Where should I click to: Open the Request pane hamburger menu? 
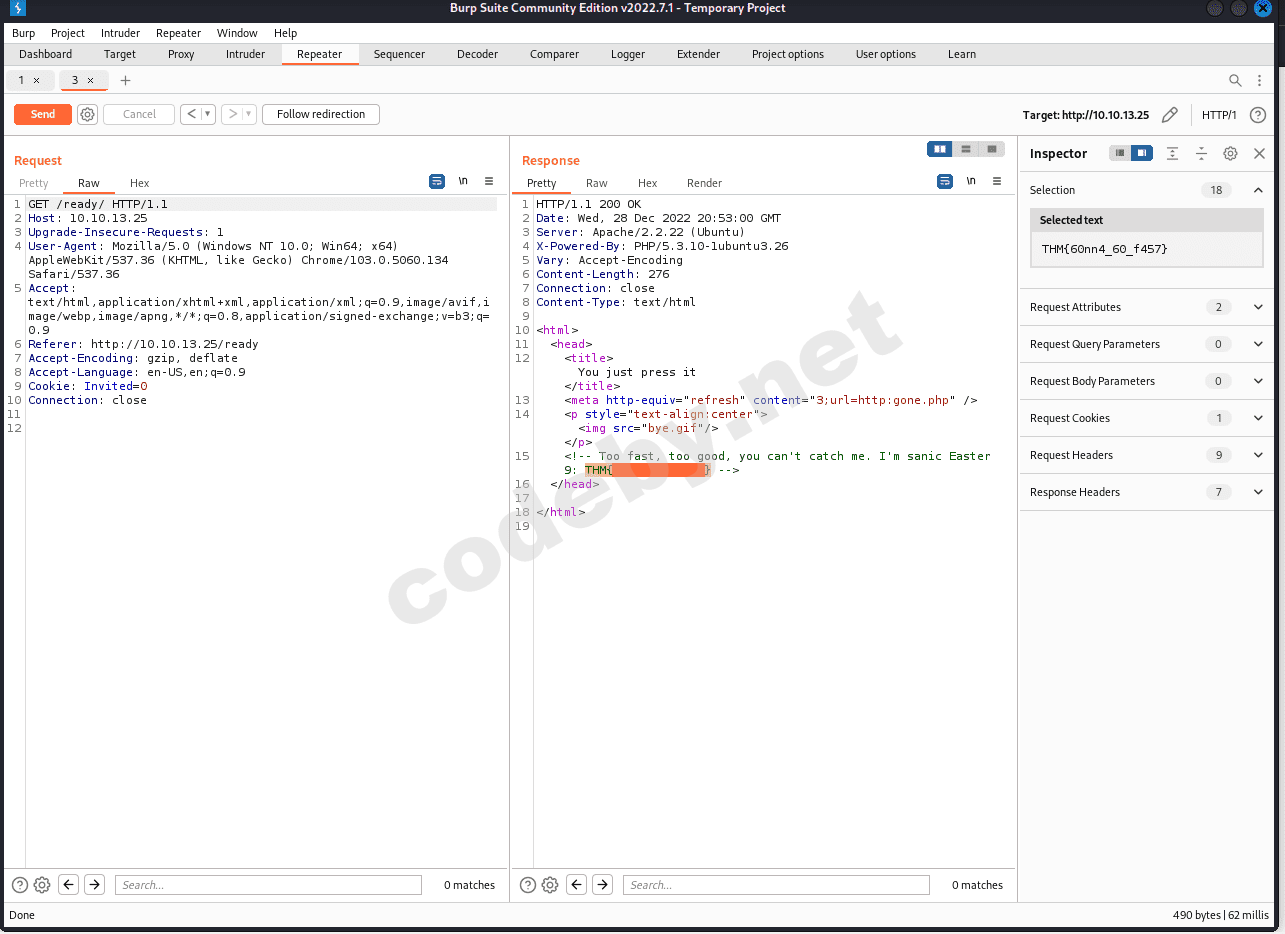click(x=489, y=181)
